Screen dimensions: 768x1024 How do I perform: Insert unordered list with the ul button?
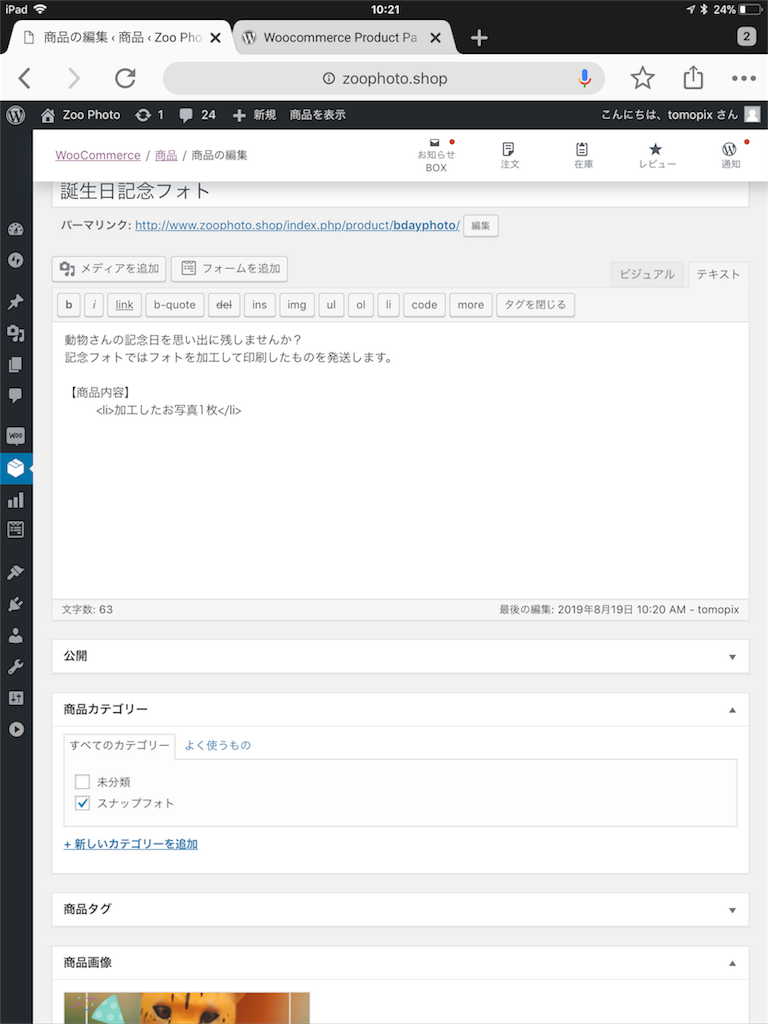point(331,305)
